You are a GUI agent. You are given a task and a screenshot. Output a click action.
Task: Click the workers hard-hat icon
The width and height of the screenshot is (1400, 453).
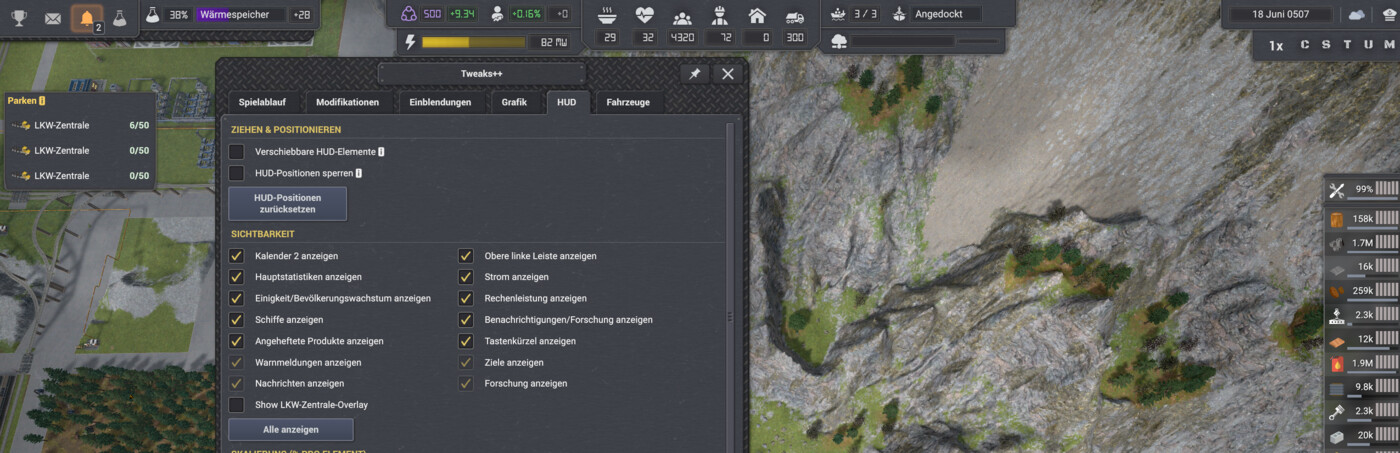click(719, 16)
